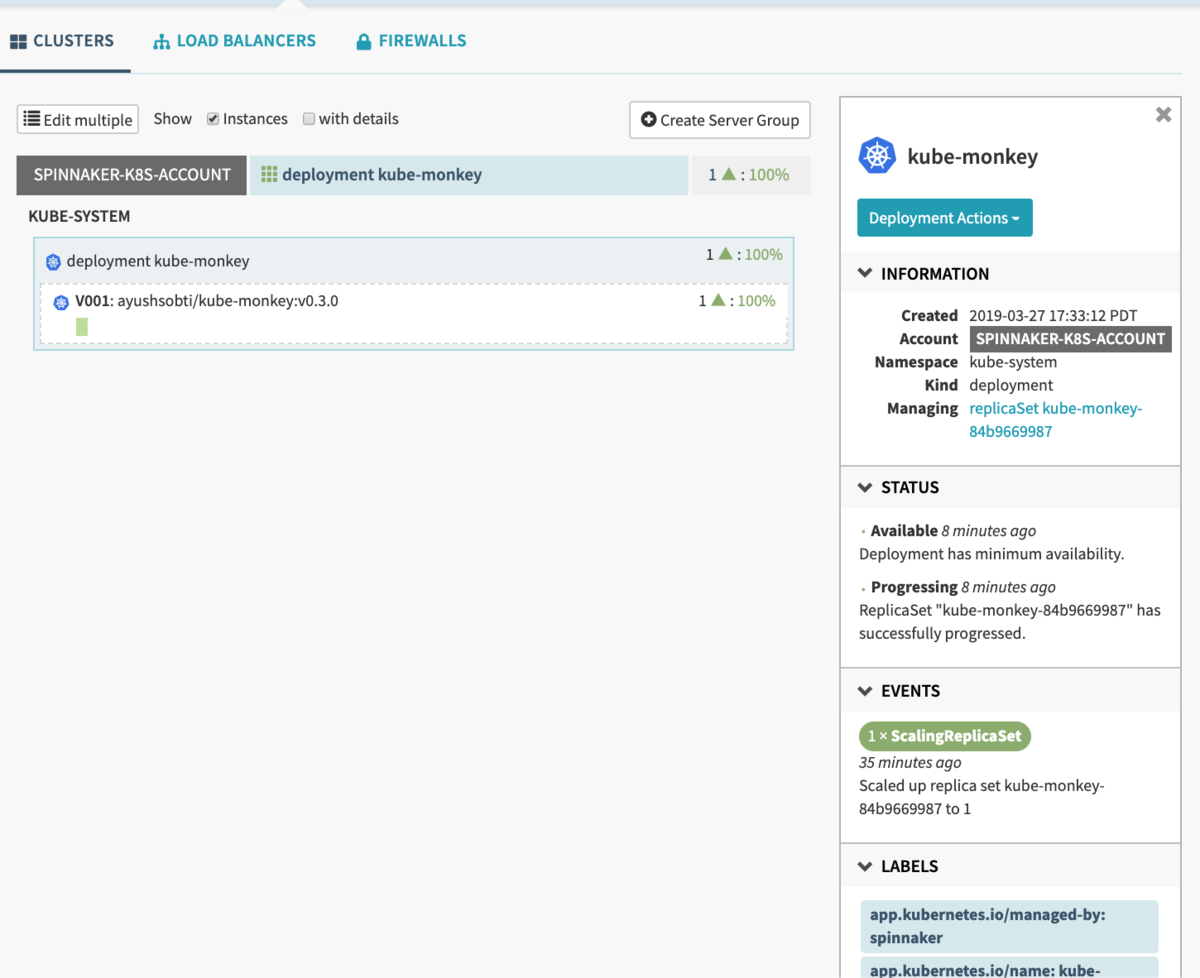Collapse the Labels section

(1010, 866)
